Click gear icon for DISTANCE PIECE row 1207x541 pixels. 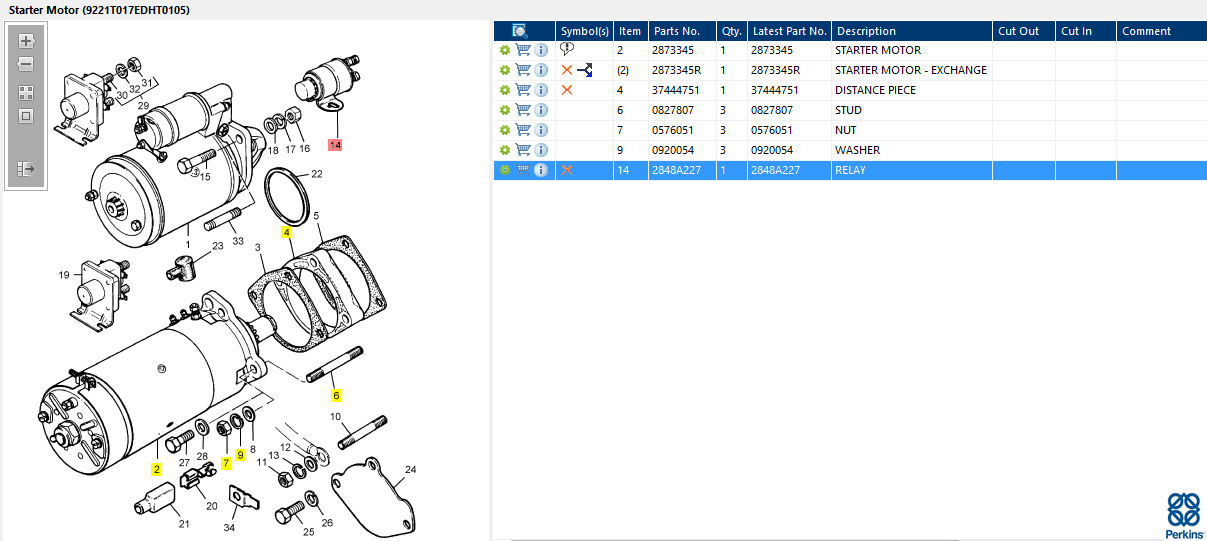(x=505, y=90)
